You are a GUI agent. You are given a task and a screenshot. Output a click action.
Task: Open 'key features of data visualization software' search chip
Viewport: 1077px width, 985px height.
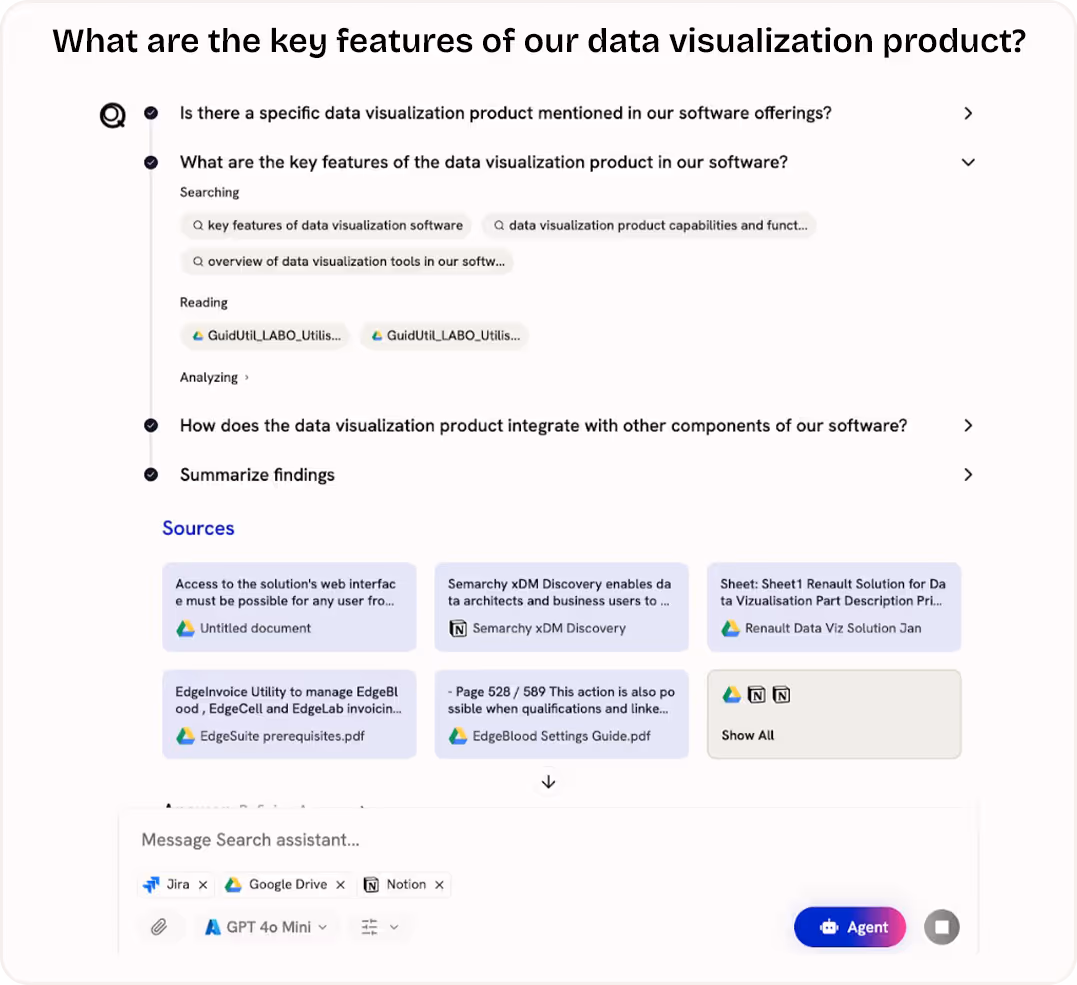pyautogui.click(x=326, y=225)
